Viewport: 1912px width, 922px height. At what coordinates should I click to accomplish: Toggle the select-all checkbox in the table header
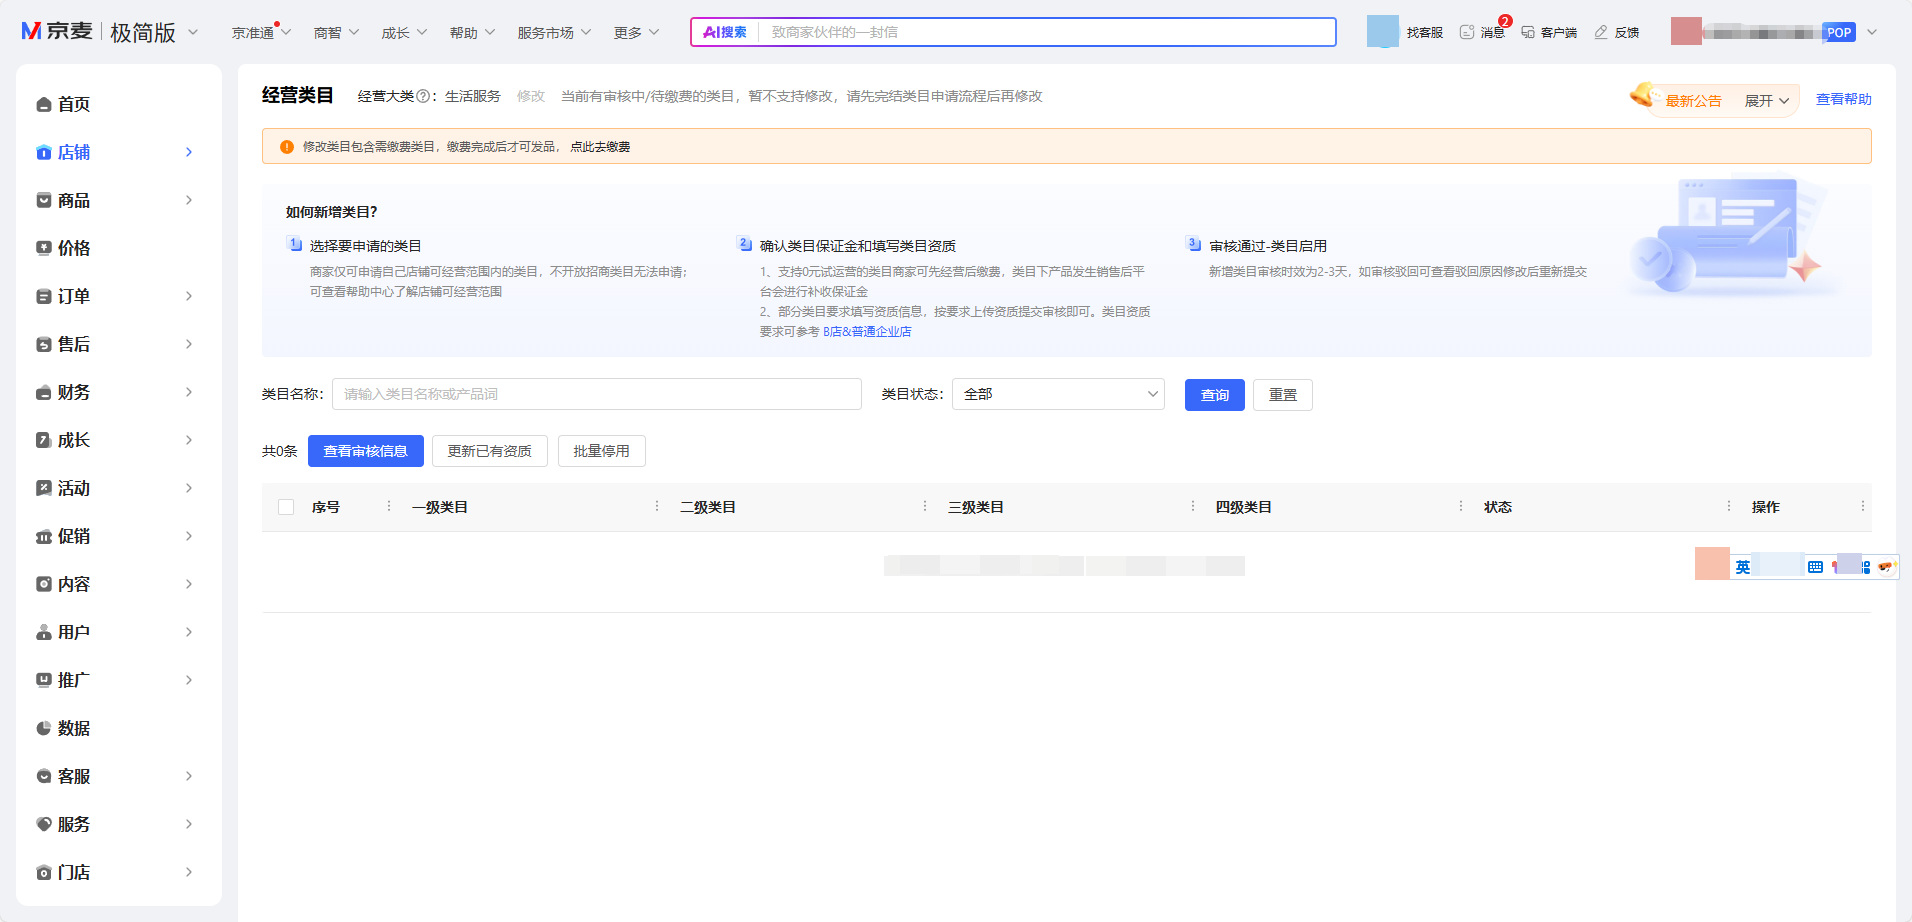click(x=286, y=507)
